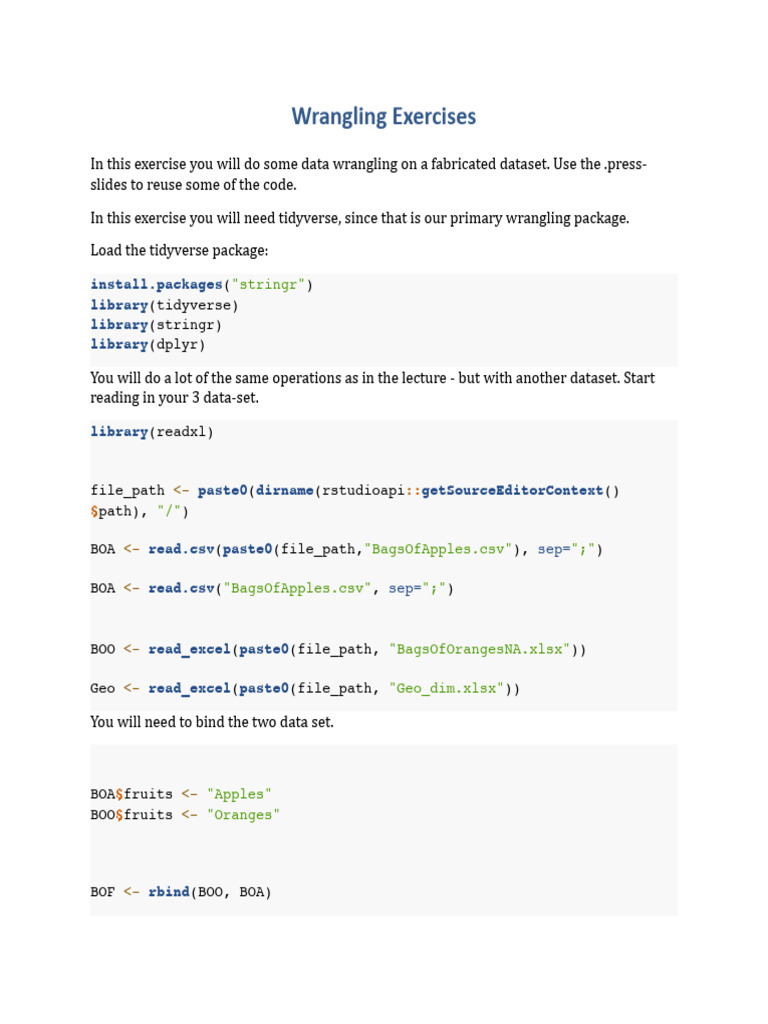The width and height of the screenshot is (768, 1024).
Task: Click the BOO$fruits "Oranges" assignment line
Action: click(185, 815)
